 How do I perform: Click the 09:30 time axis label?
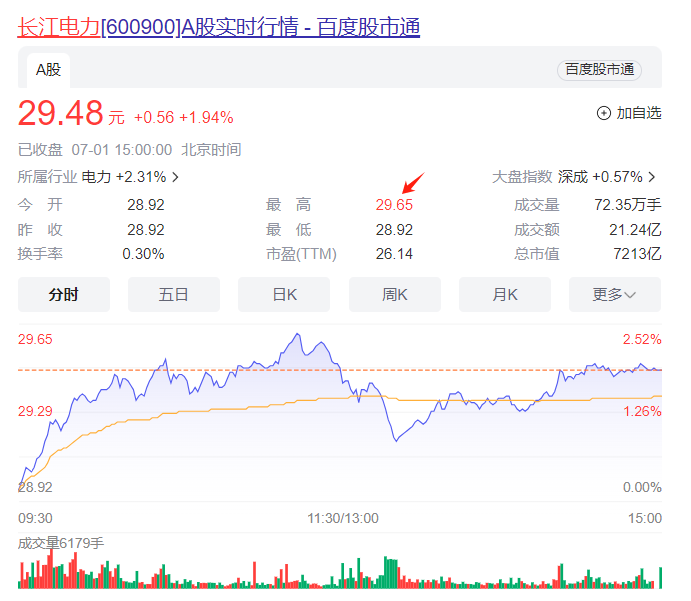click(35, 518)
